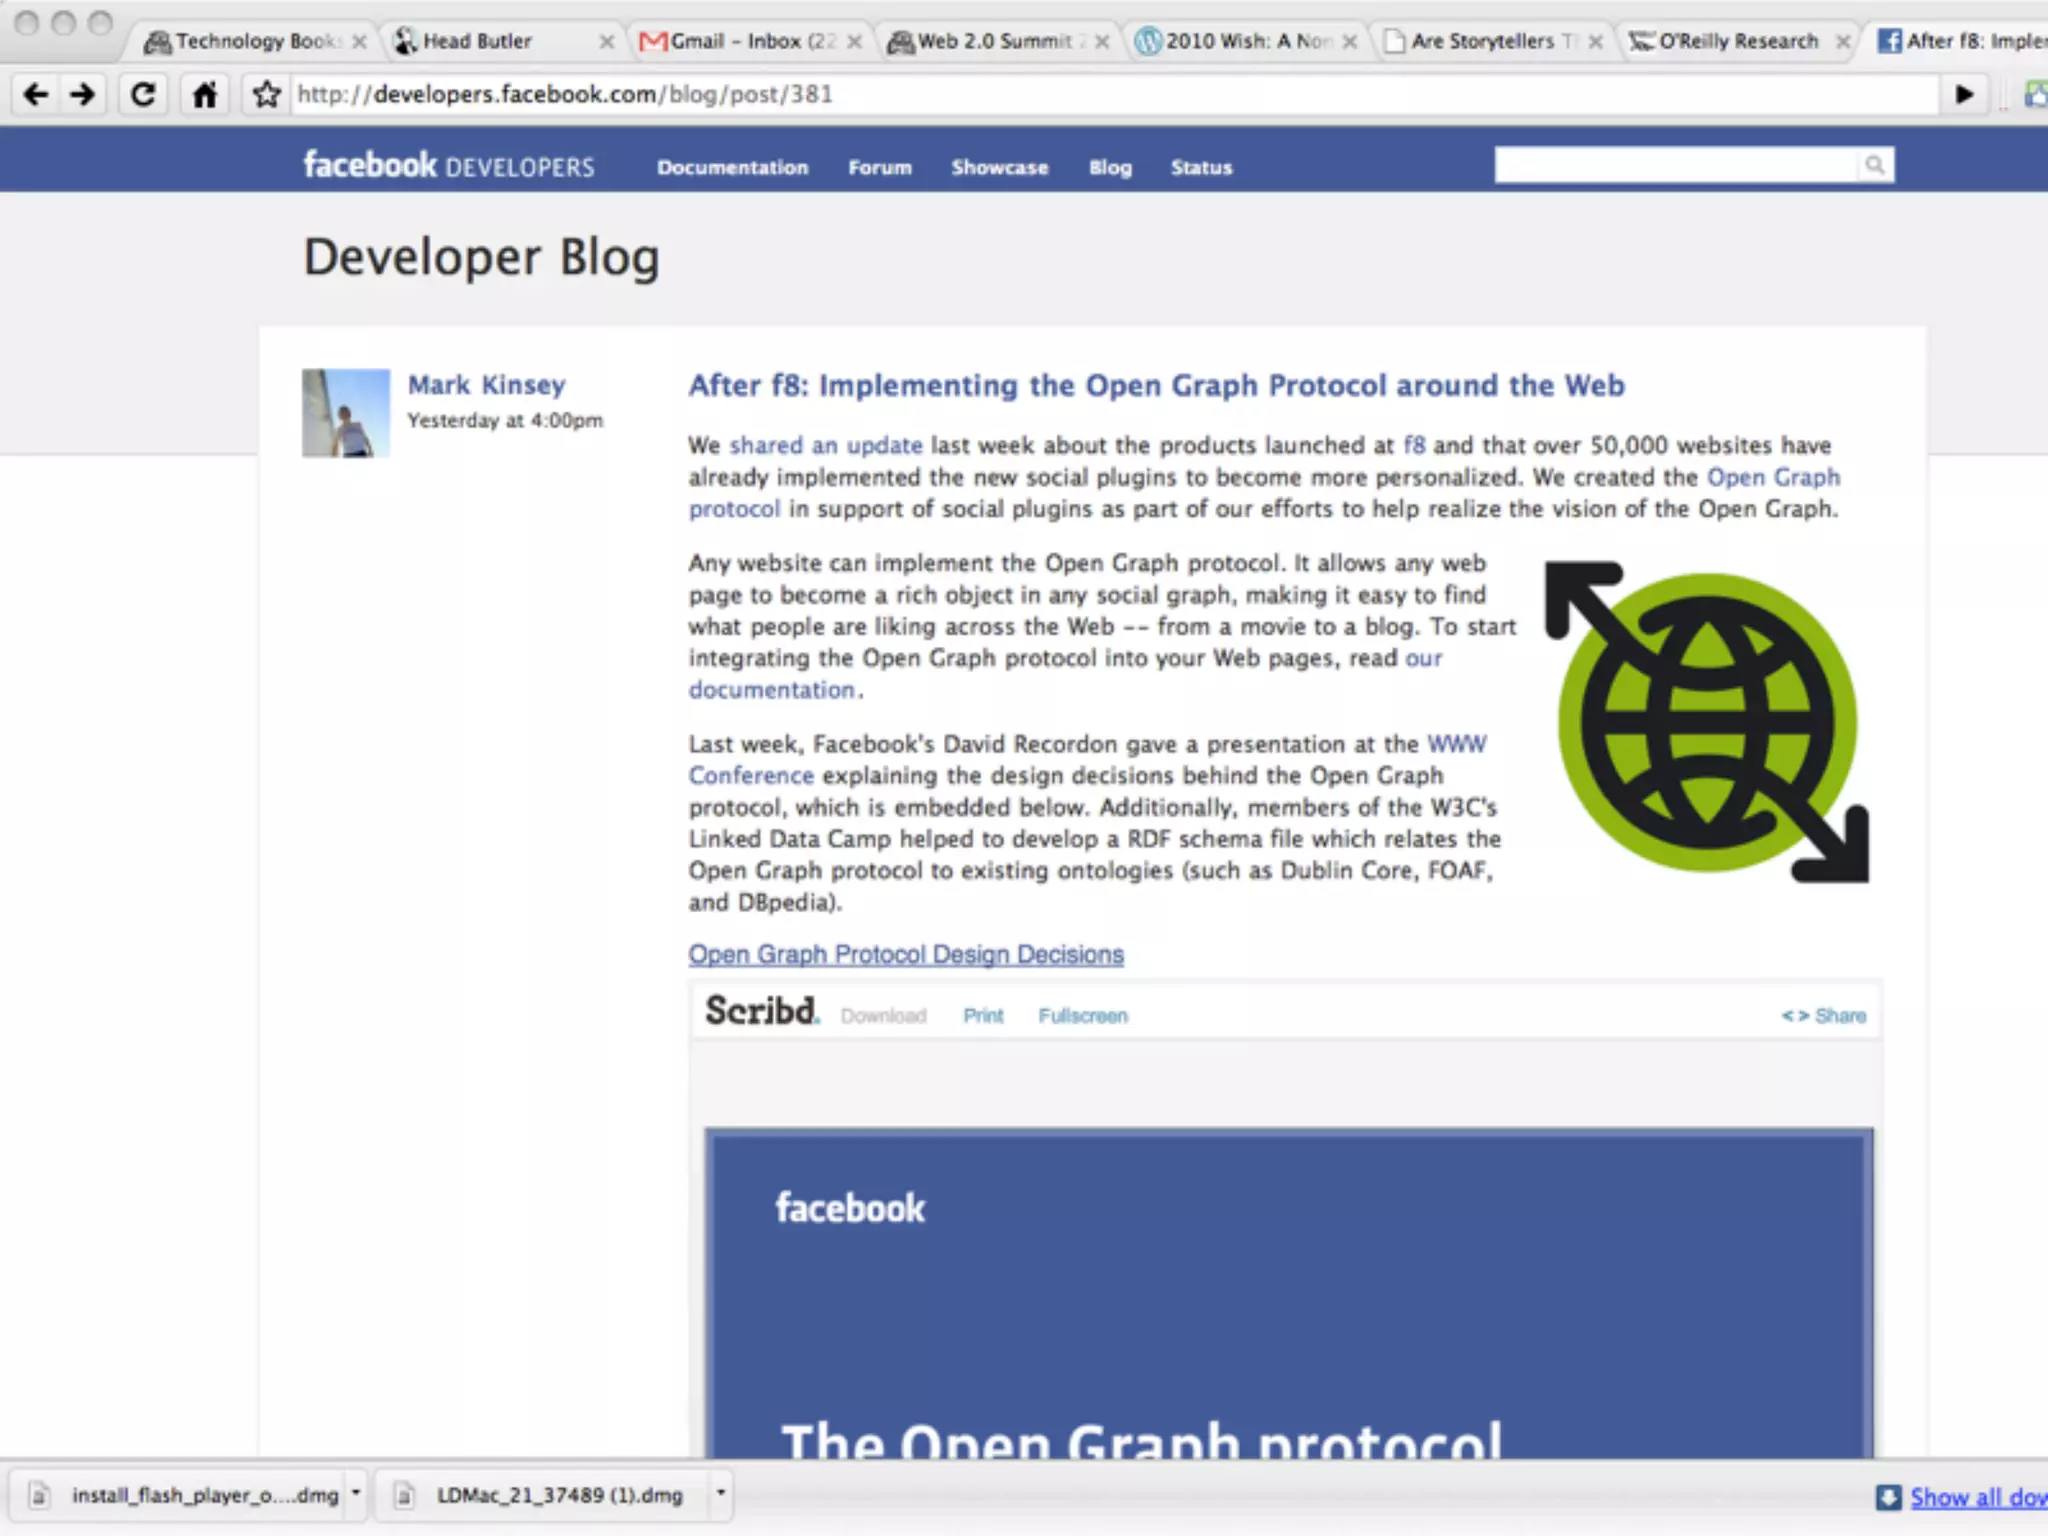
Task: Reload the page with refresh icon
Action: (143, 95)
